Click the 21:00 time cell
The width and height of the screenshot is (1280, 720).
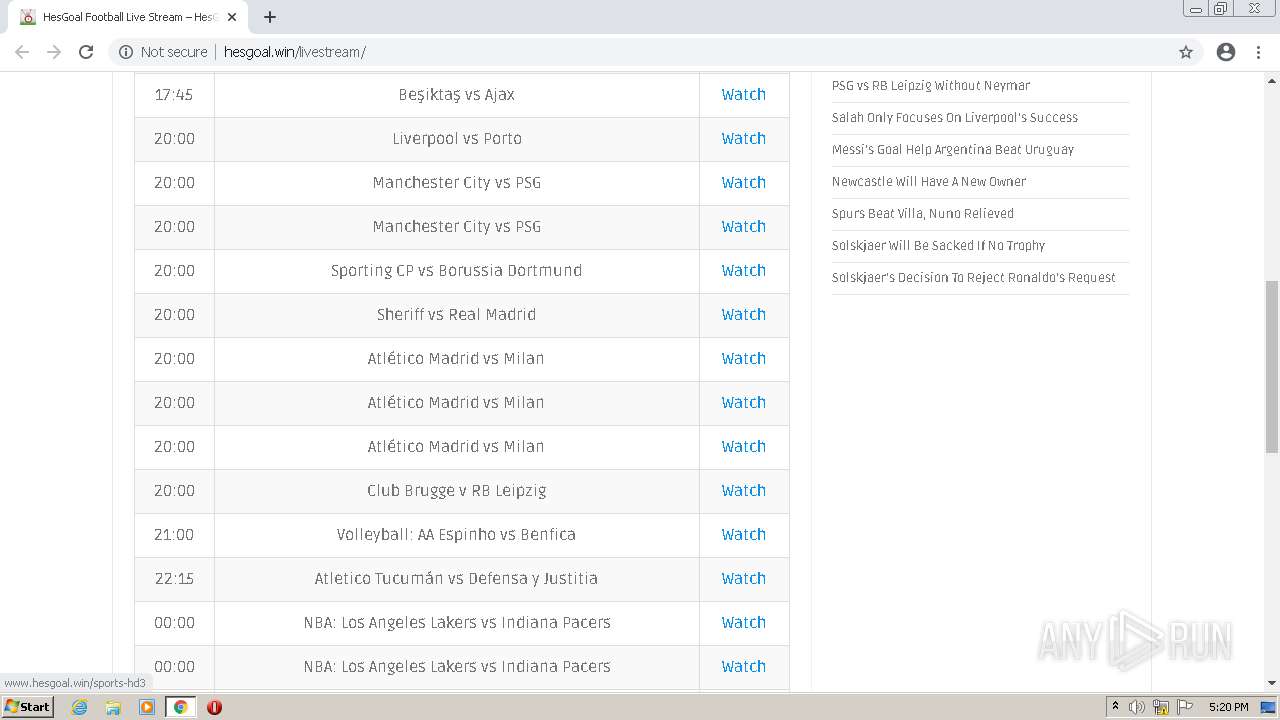pos(174,535)
